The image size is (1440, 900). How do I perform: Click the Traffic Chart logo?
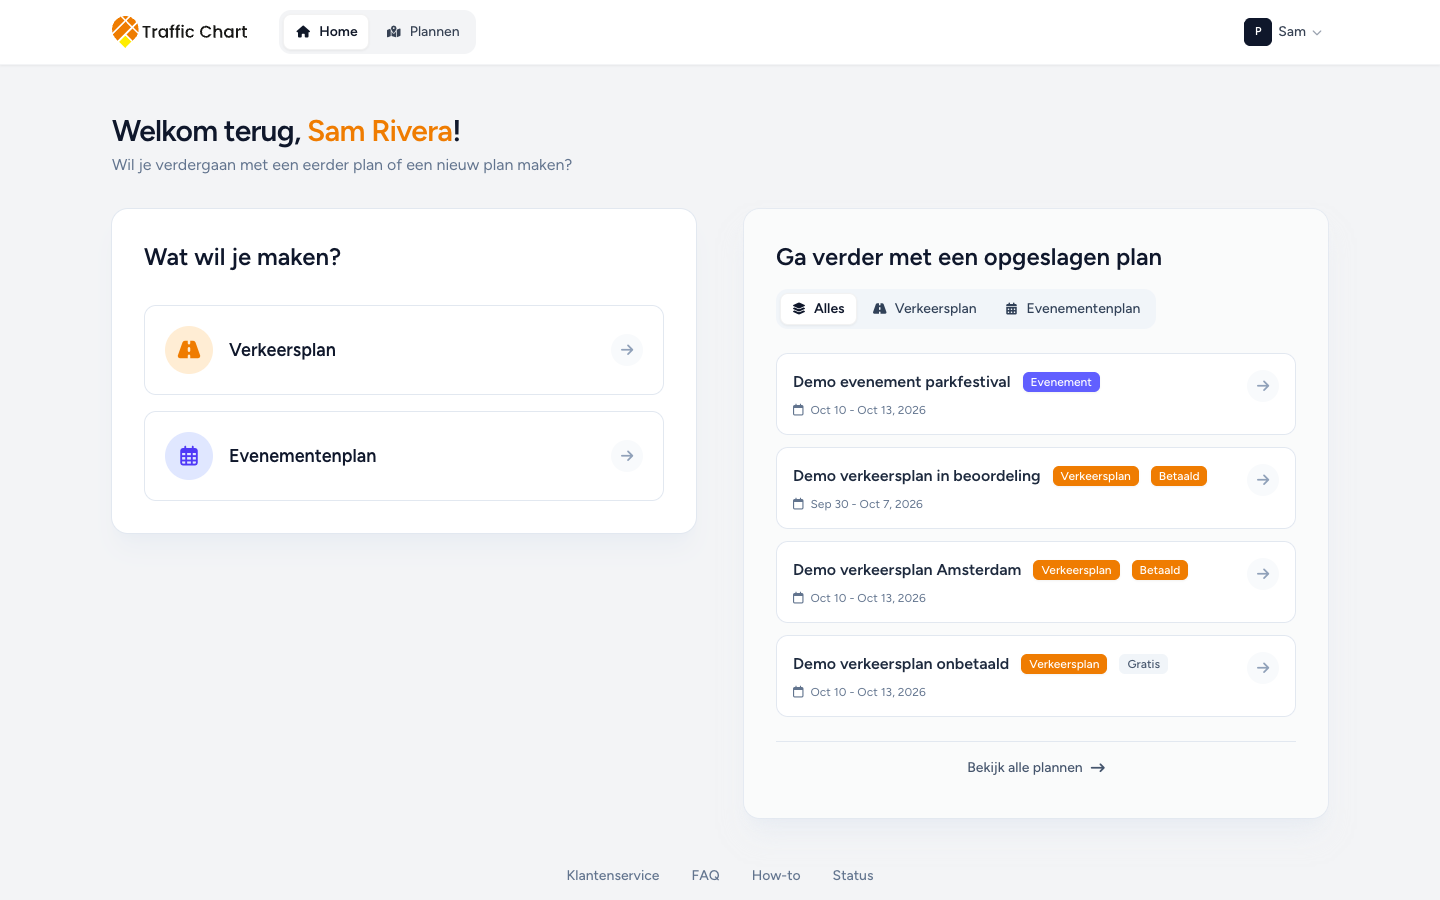180,32
